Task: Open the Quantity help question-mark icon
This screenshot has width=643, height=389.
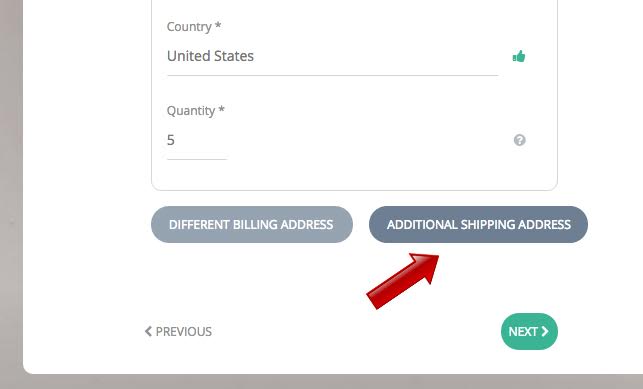Action: tap(520, 140)
